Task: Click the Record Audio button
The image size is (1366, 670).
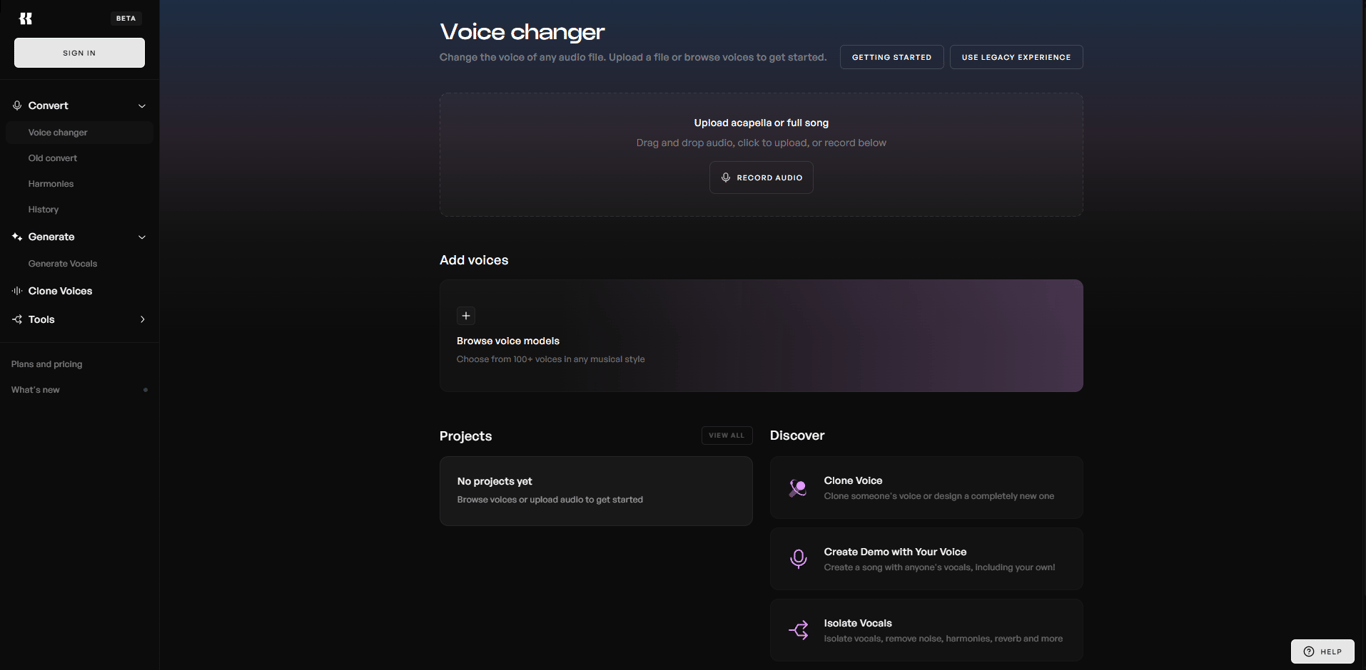Action: [761, 178]
